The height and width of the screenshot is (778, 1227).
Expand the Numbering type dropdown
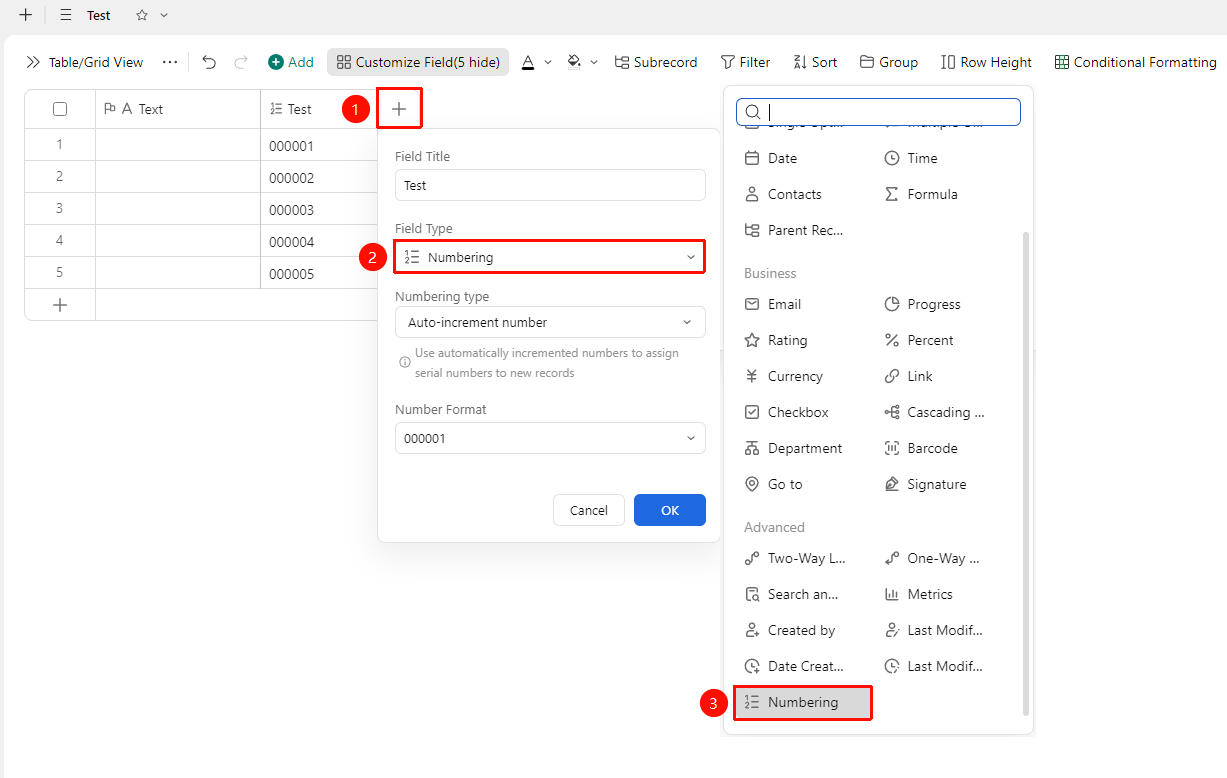[550, 322]
